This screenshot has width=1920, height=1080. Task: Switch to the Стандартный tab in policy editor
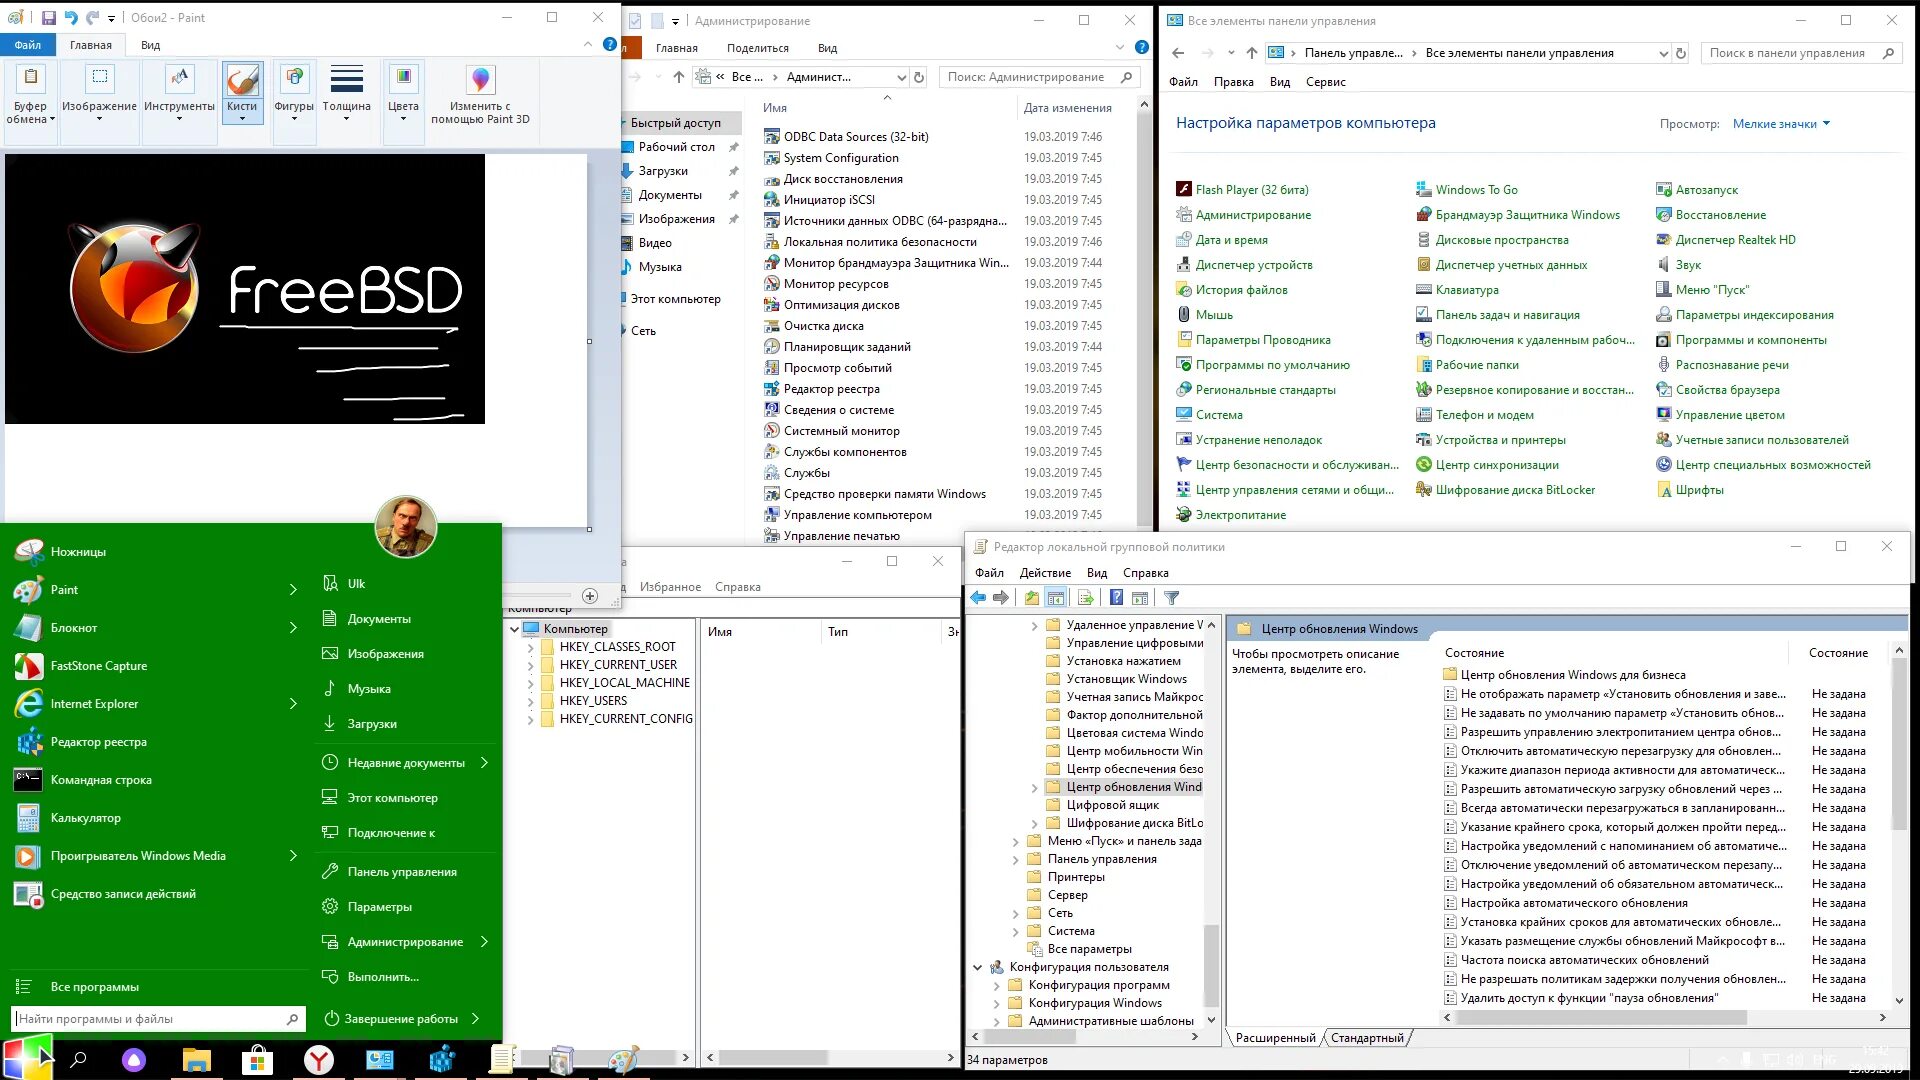(x=1366, y=1038)
